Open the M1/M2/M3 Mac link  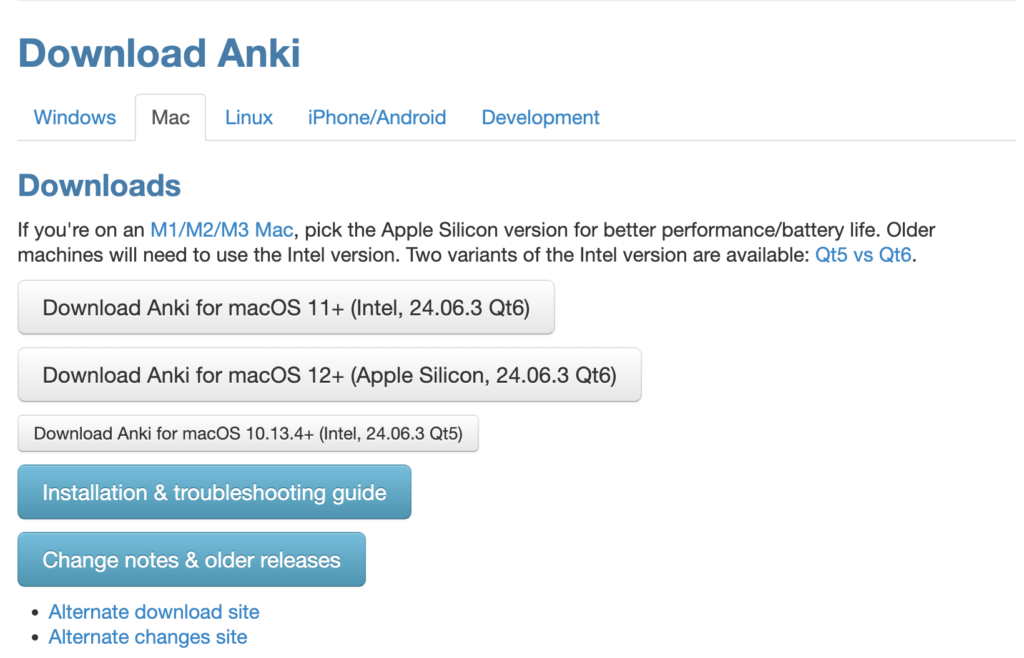coord(220,229)
